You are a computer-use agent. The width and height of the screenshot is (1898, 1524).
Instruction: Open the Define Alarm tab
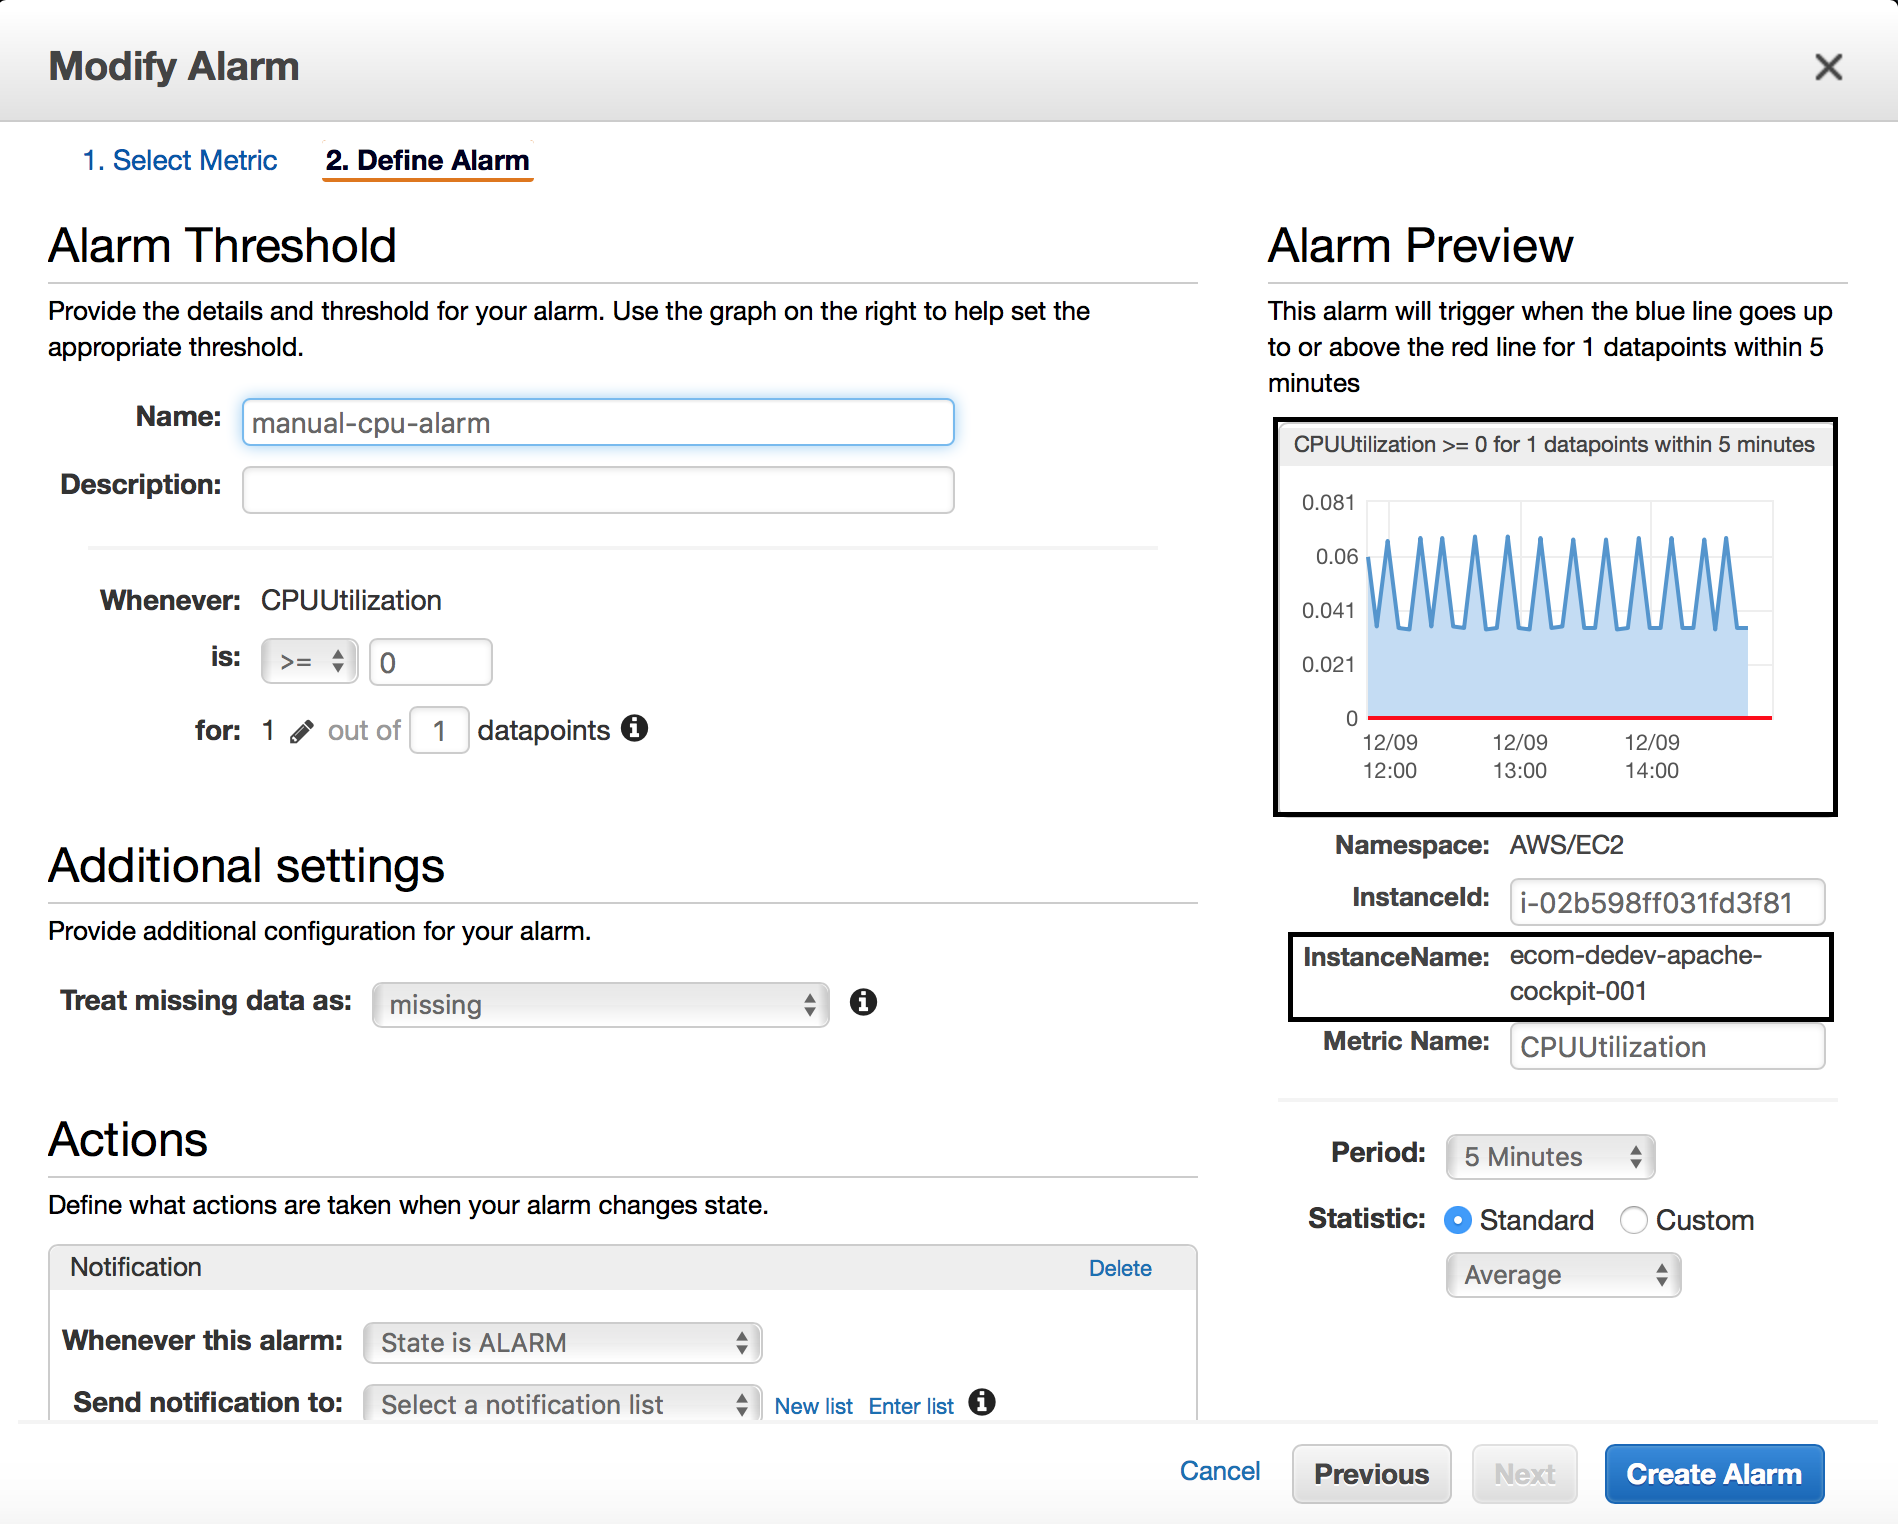coord(427,160)
